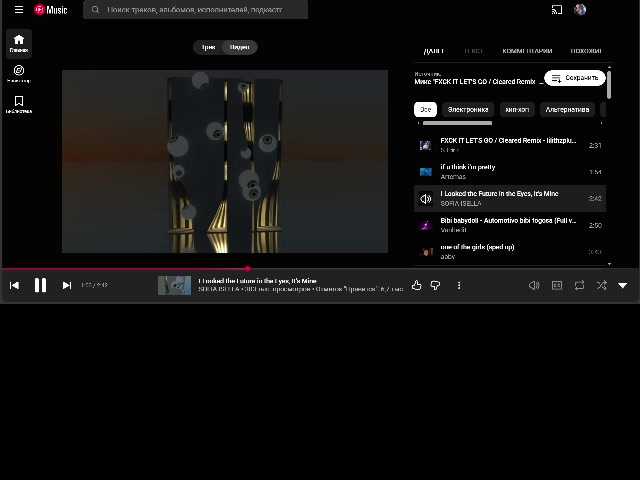Select the 'Хип-хоп' filter chip
Viewport: 640px width, 480px height.
coord(517,109)
